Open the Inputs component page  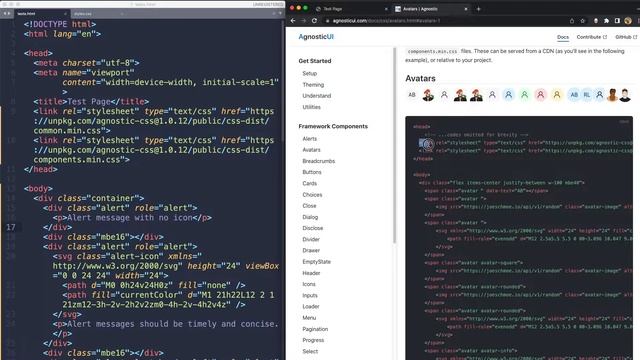coord(310,295)
